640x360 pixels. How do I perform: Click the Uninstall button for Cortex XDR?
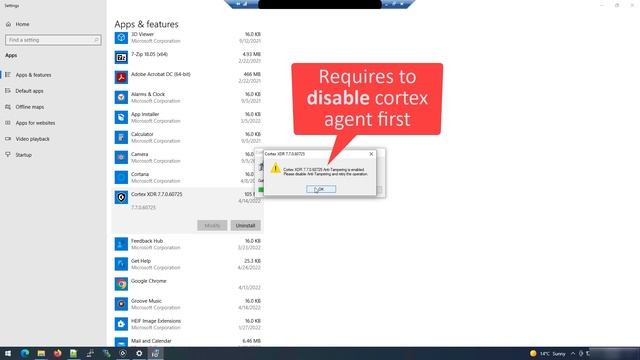(245, 225)
